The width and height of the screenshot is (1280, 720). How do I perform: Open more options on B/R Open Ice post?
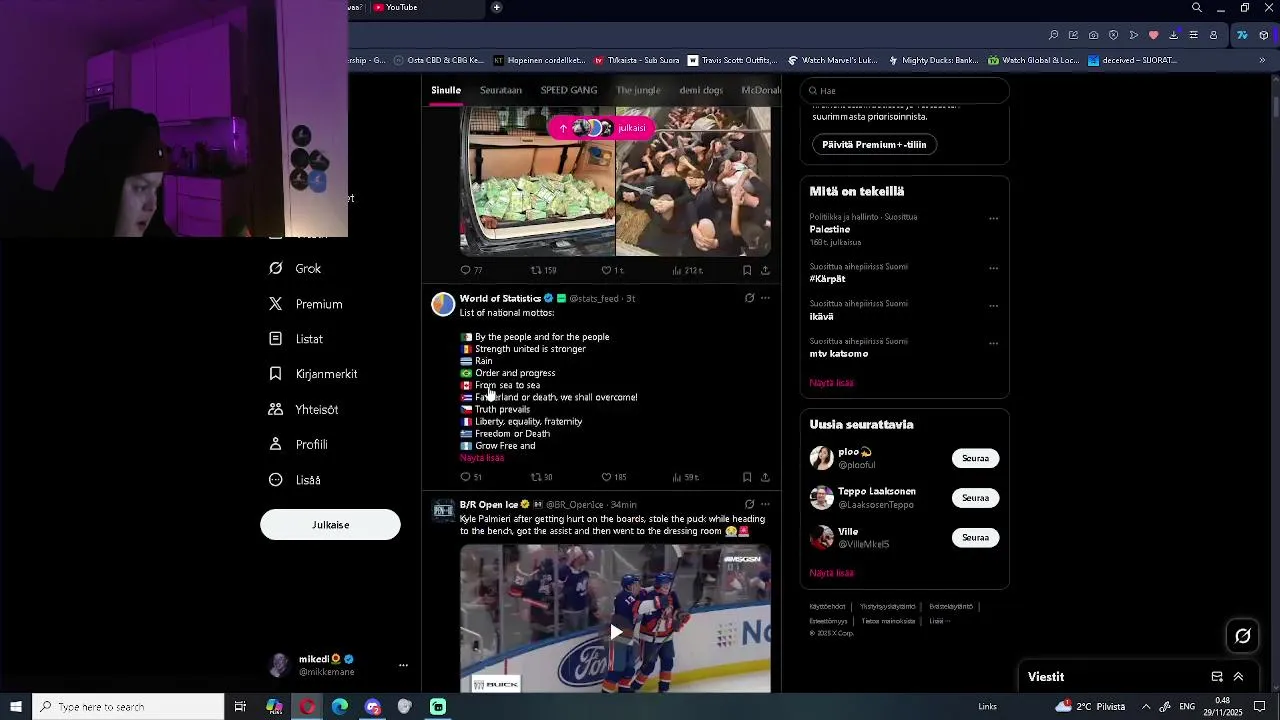tap(765, 504)
